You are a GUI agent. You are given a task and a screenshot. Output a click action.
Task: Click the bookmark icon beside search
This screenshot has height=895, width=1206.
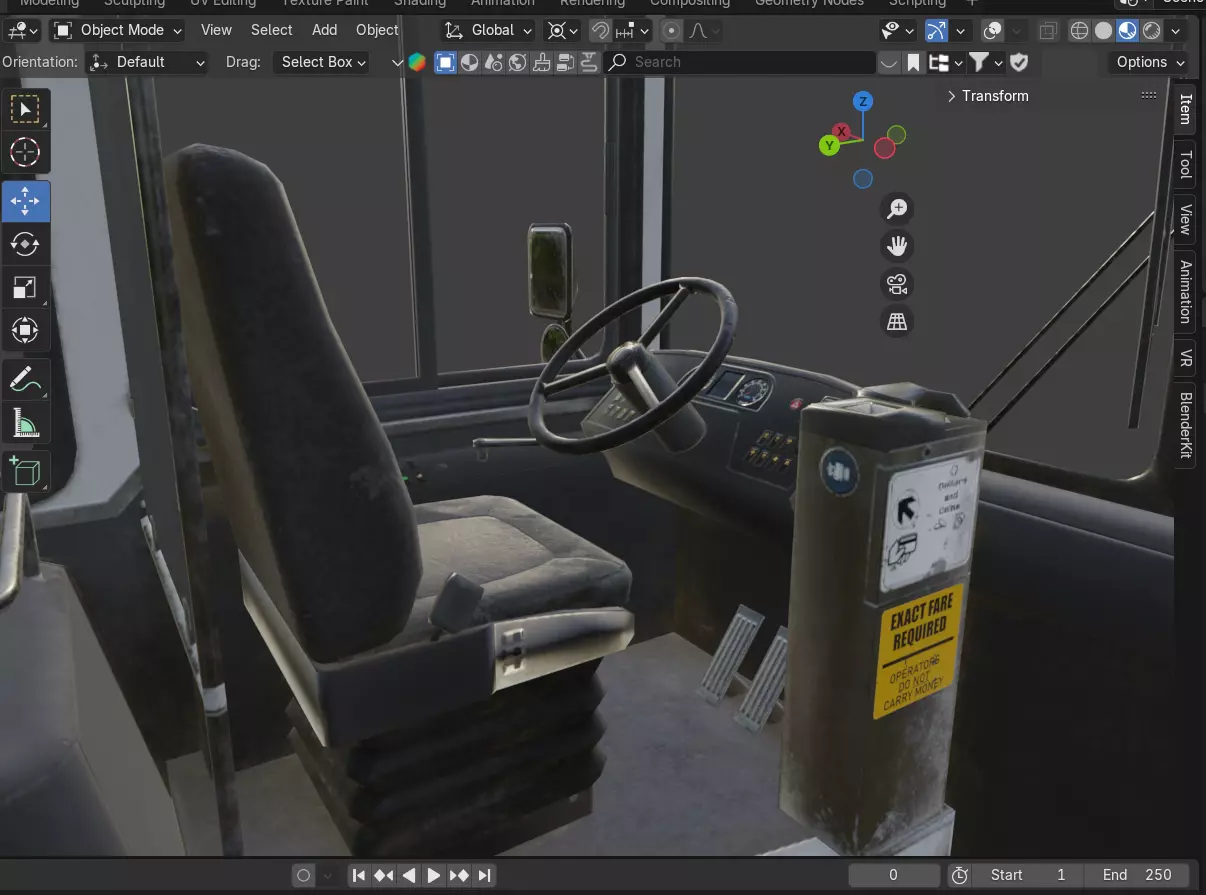(914, 62)
